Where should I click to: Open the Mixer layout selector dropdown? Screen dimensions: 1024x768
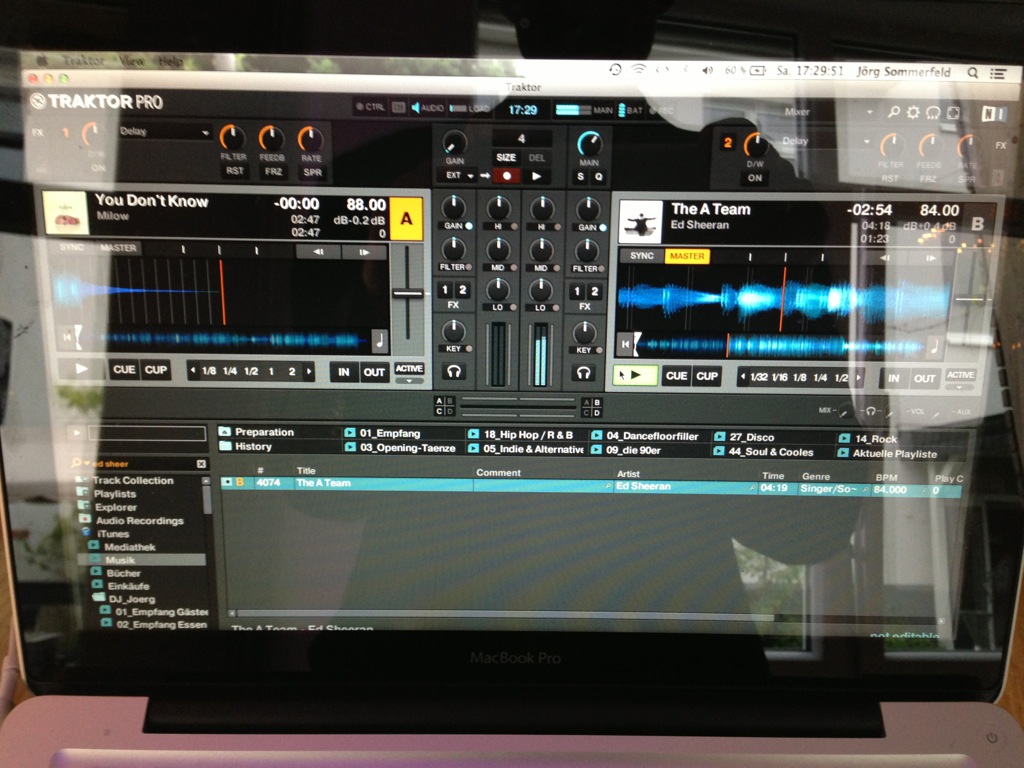point(827,112)
